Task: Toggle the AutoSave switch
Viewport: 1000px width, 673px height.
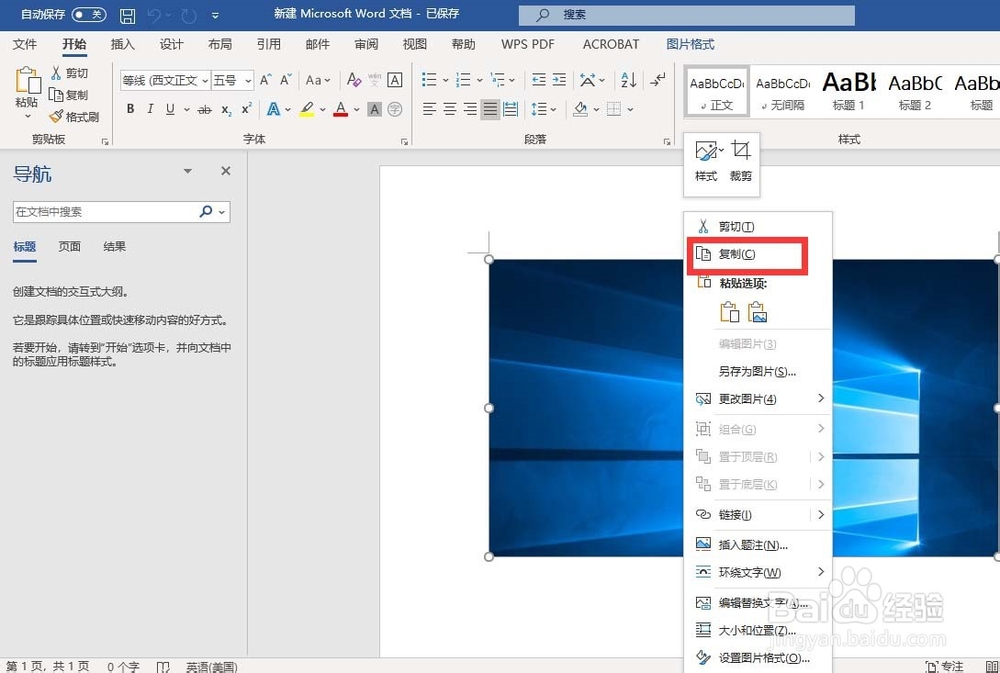Action: (89, 14)
